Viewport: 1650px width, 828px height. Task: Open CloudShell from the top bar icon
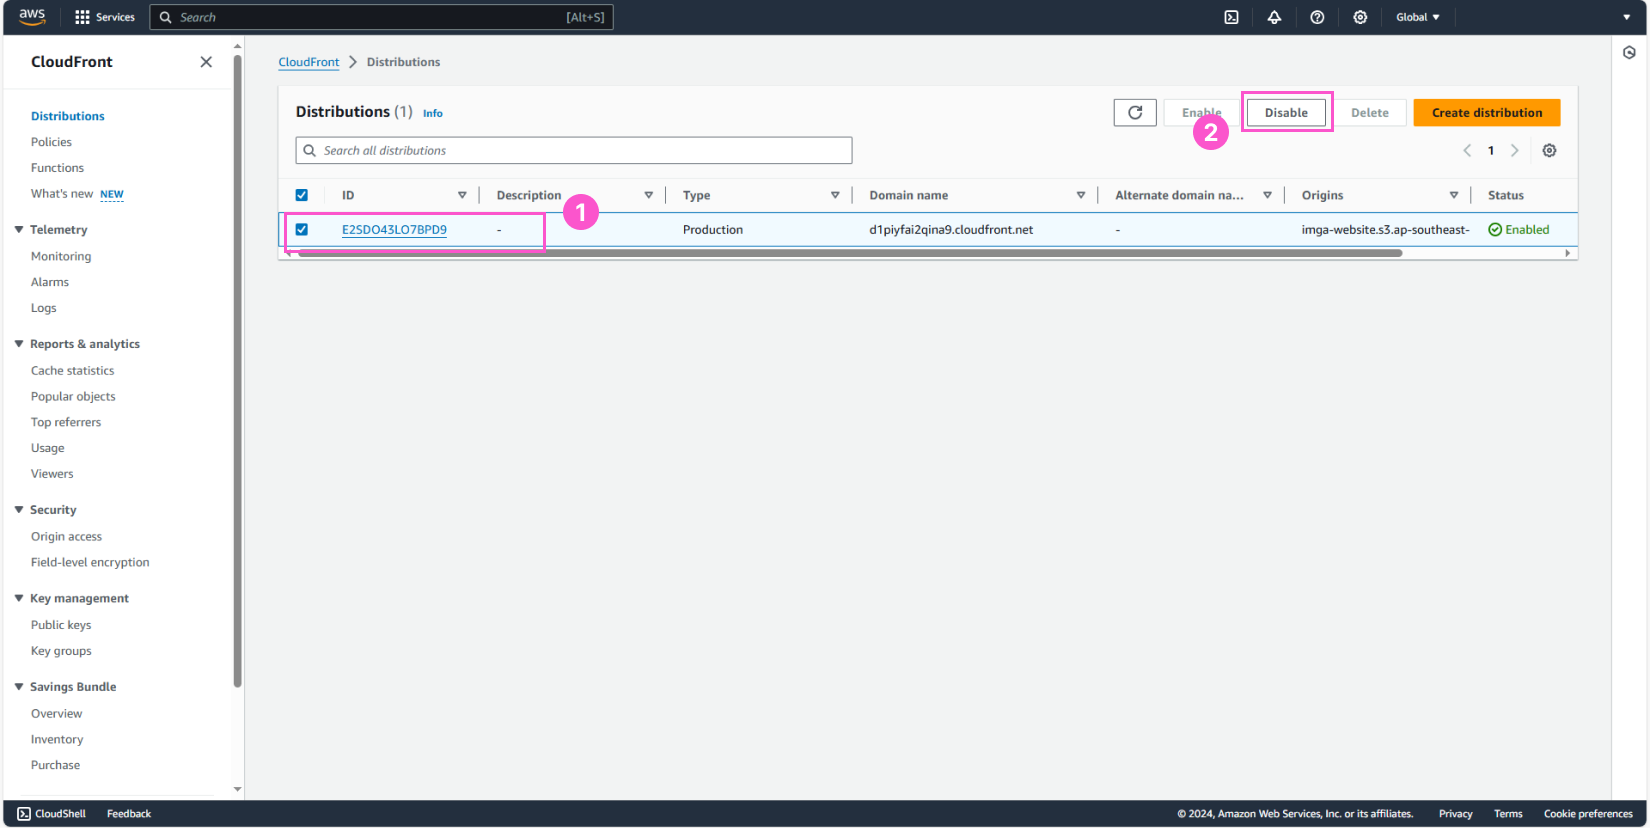click(1231, 17)
